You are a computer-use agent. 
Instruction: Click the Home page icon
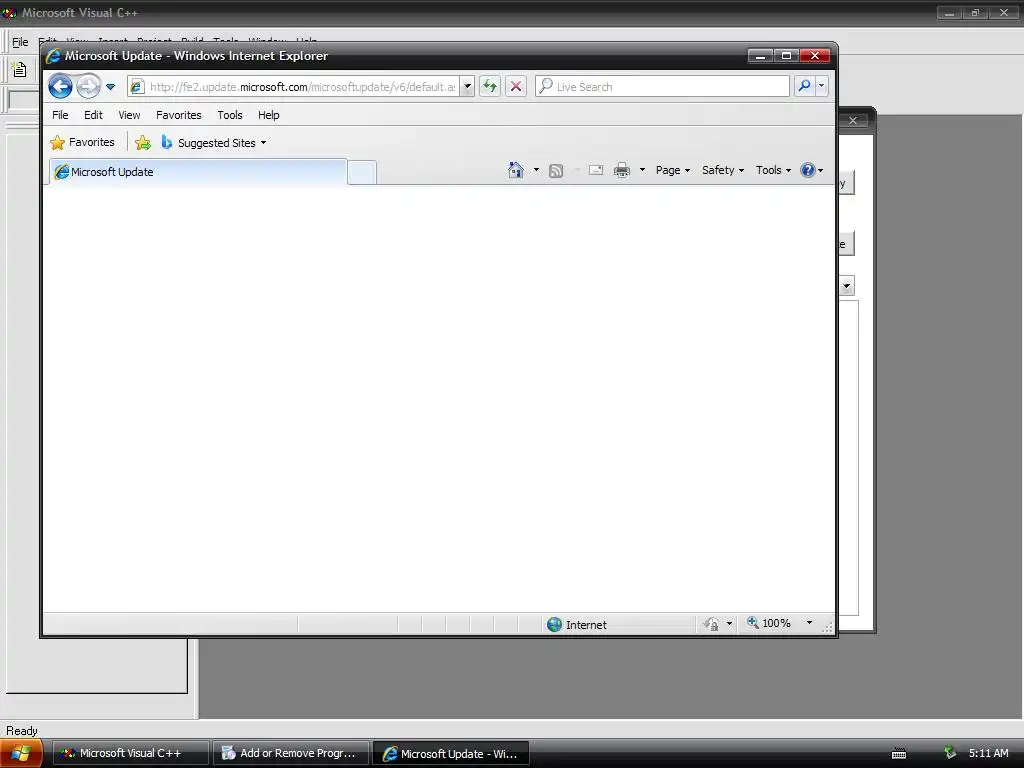pos(516,170)
